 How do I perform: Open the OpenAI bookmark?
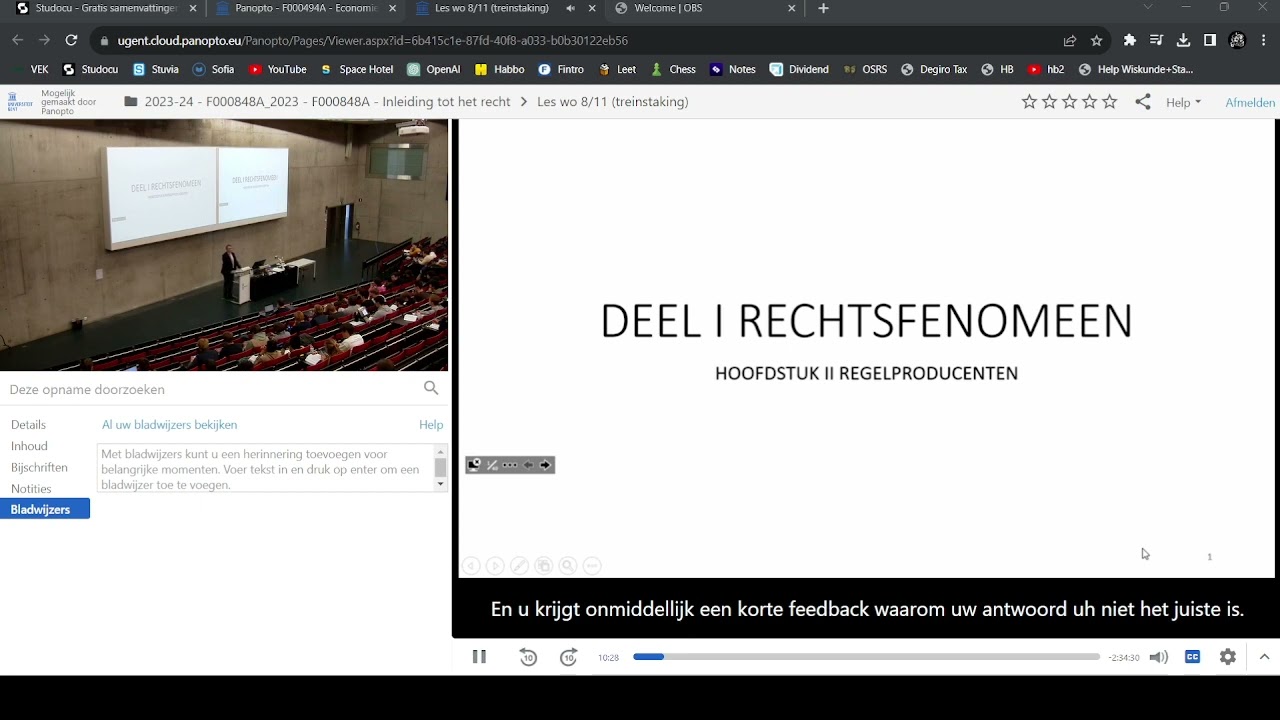tap(433, 70)
